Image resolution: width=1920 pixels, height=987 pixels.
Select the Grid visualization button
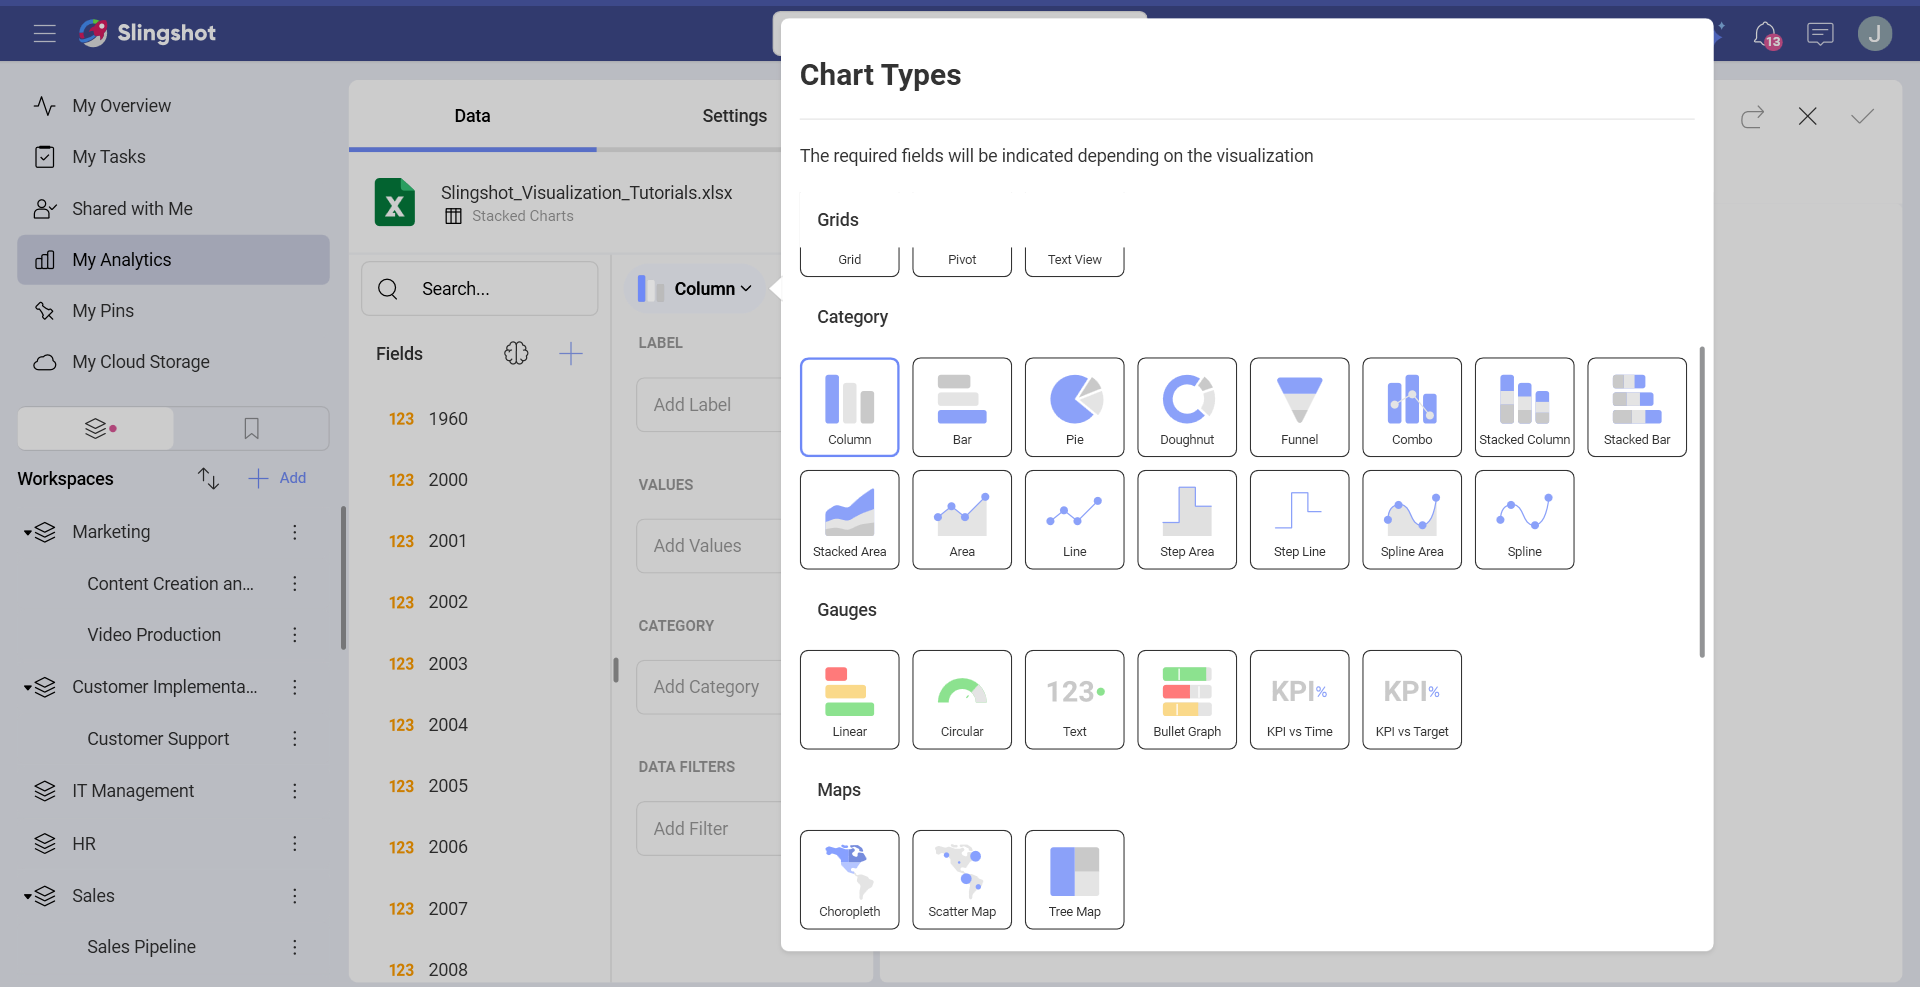coord(849,260)
